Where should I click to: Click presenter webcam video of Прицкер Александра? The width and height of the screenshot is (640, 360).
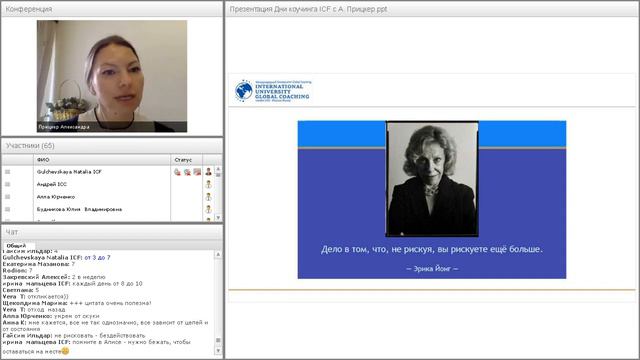tap(112, 76)
